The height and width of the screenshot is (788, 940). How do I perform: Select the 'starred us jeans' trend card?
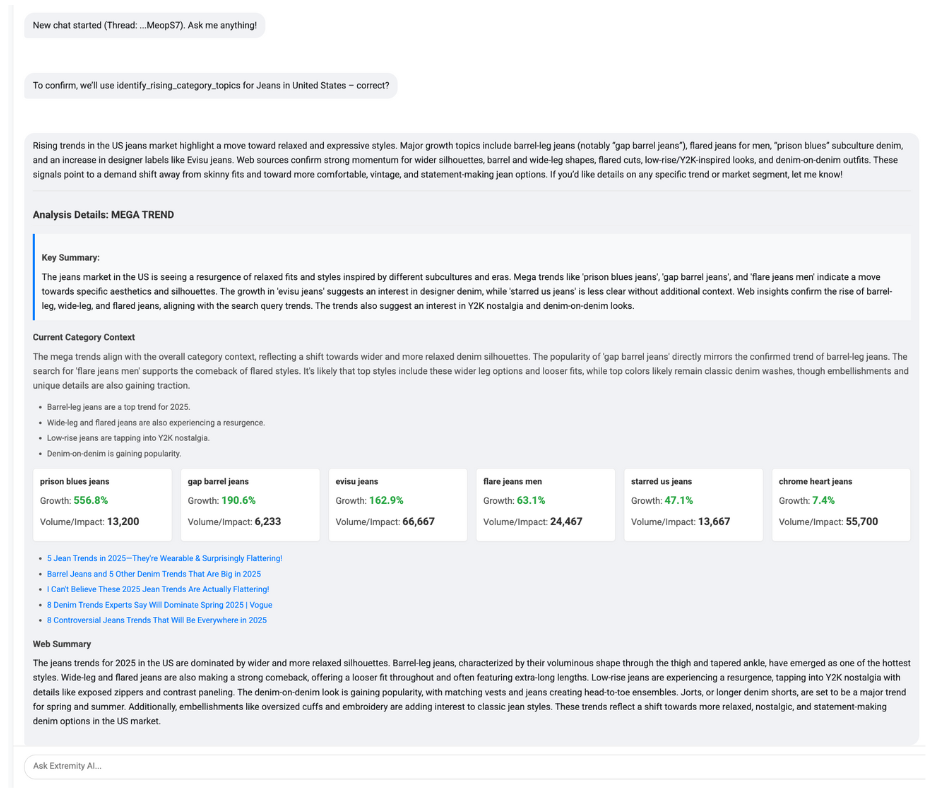tap(693, 505)
